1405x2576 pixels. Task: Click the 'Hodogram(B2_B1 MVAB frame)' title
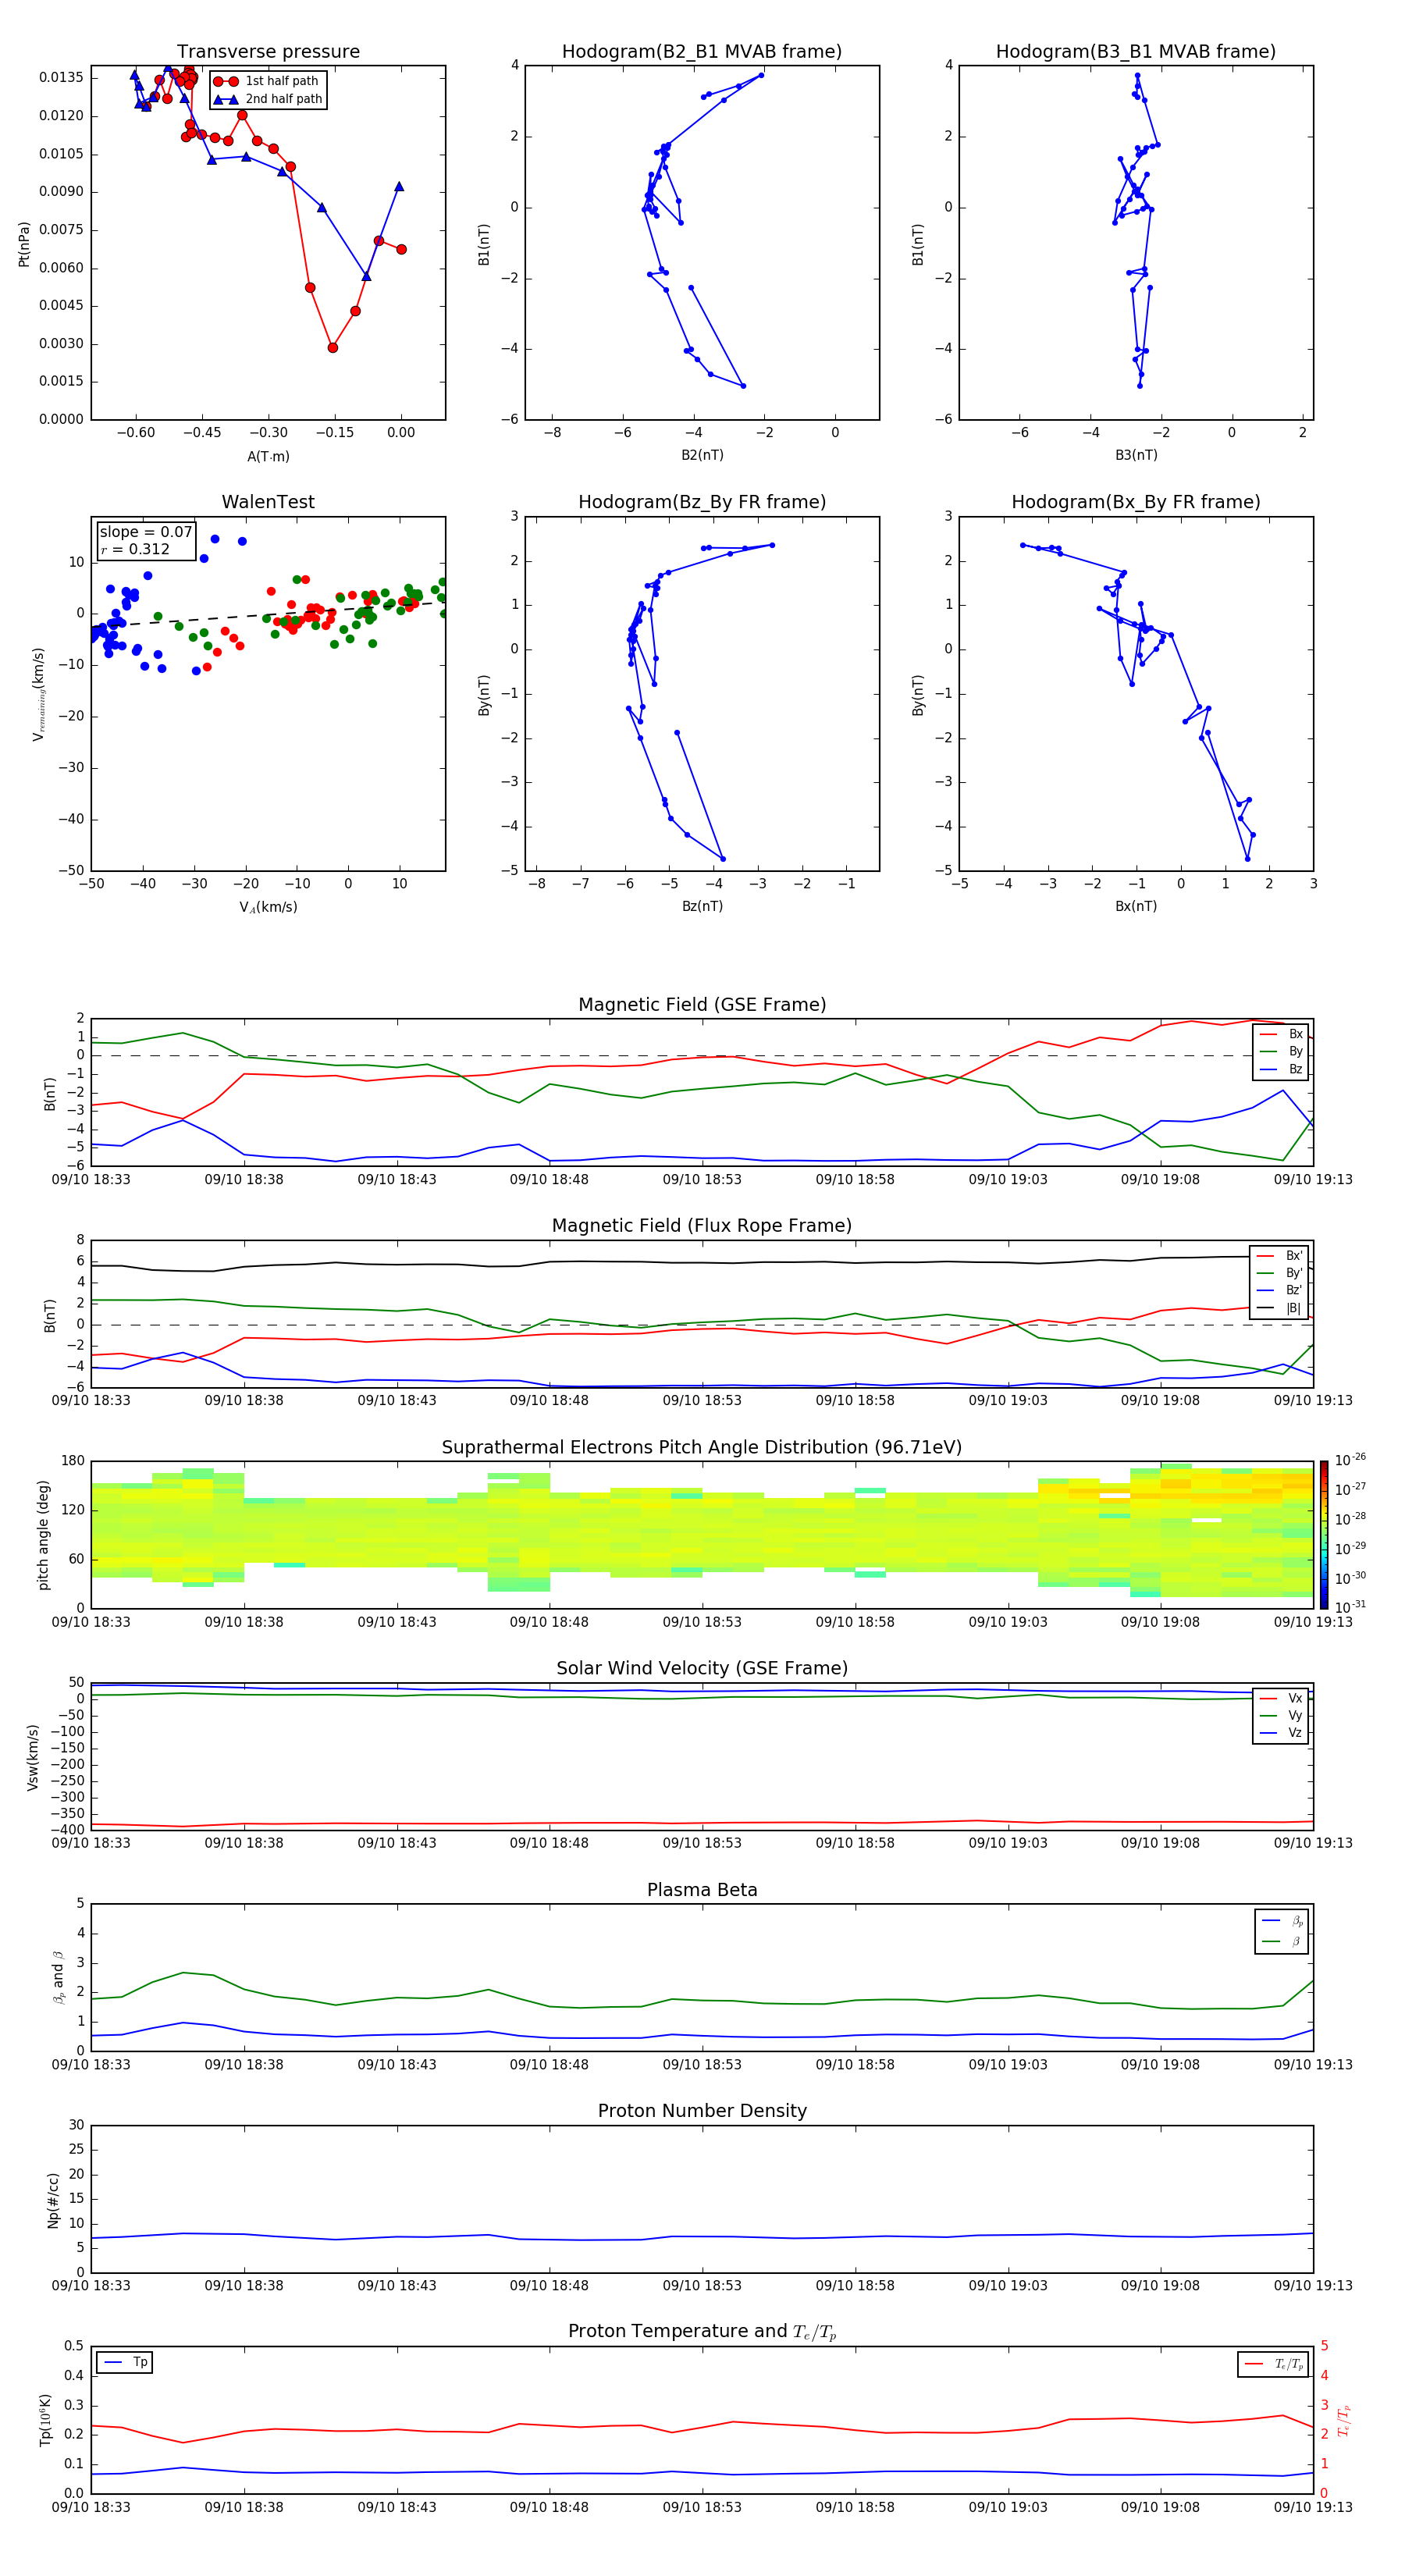click(702, 52)
